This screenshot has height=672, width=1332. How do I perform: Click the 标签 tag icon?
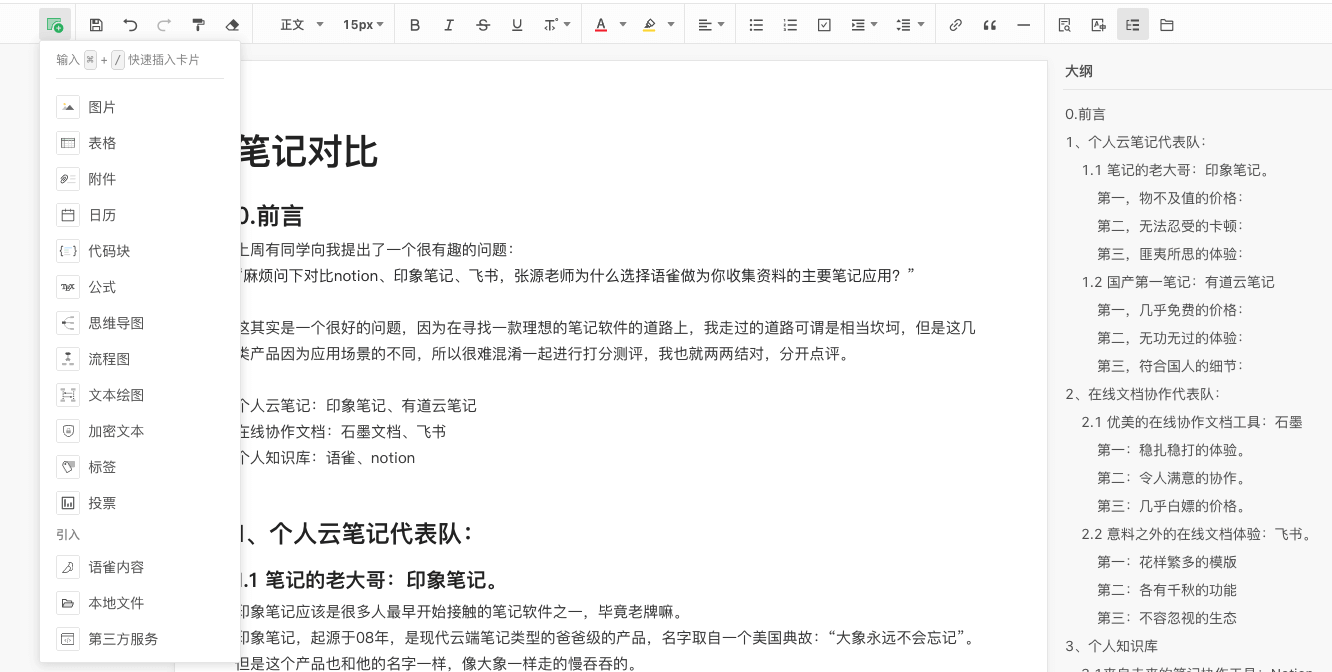(68, 467)
